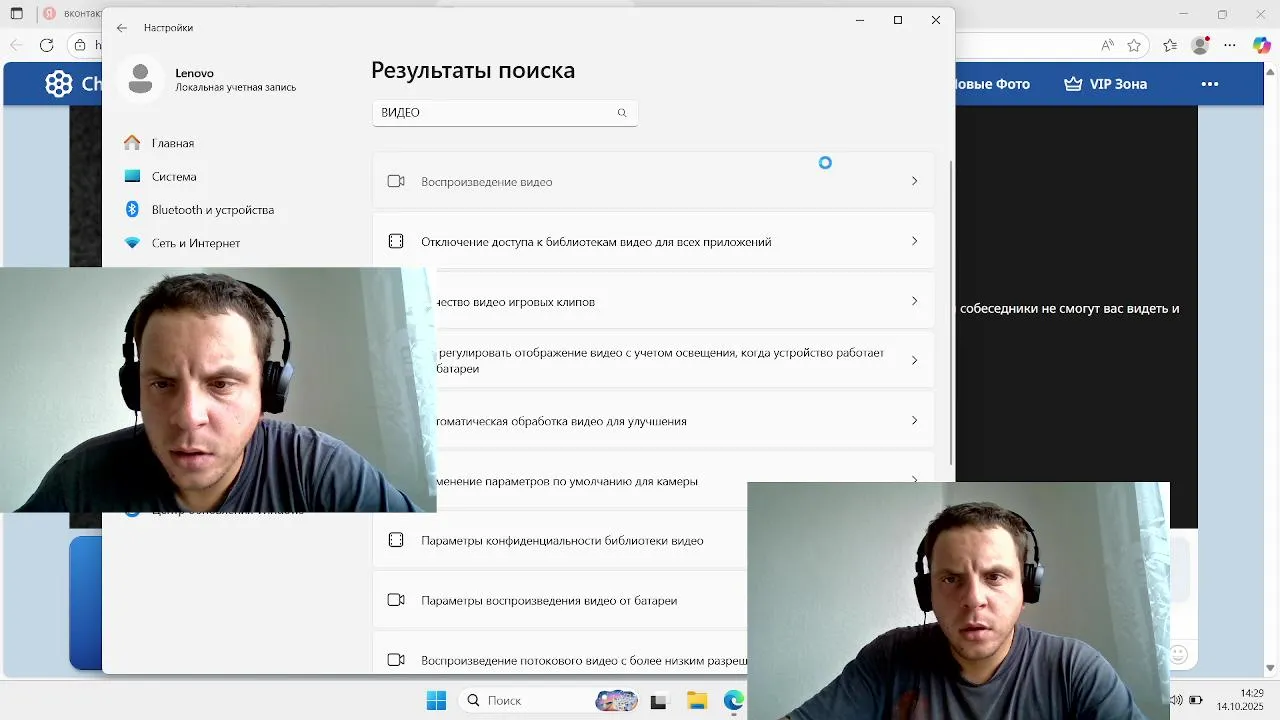Viewport: 1280px width, 720px height.
Task: Open the отображение видео с учетом освещения result
Action: (x=684, y=360)
